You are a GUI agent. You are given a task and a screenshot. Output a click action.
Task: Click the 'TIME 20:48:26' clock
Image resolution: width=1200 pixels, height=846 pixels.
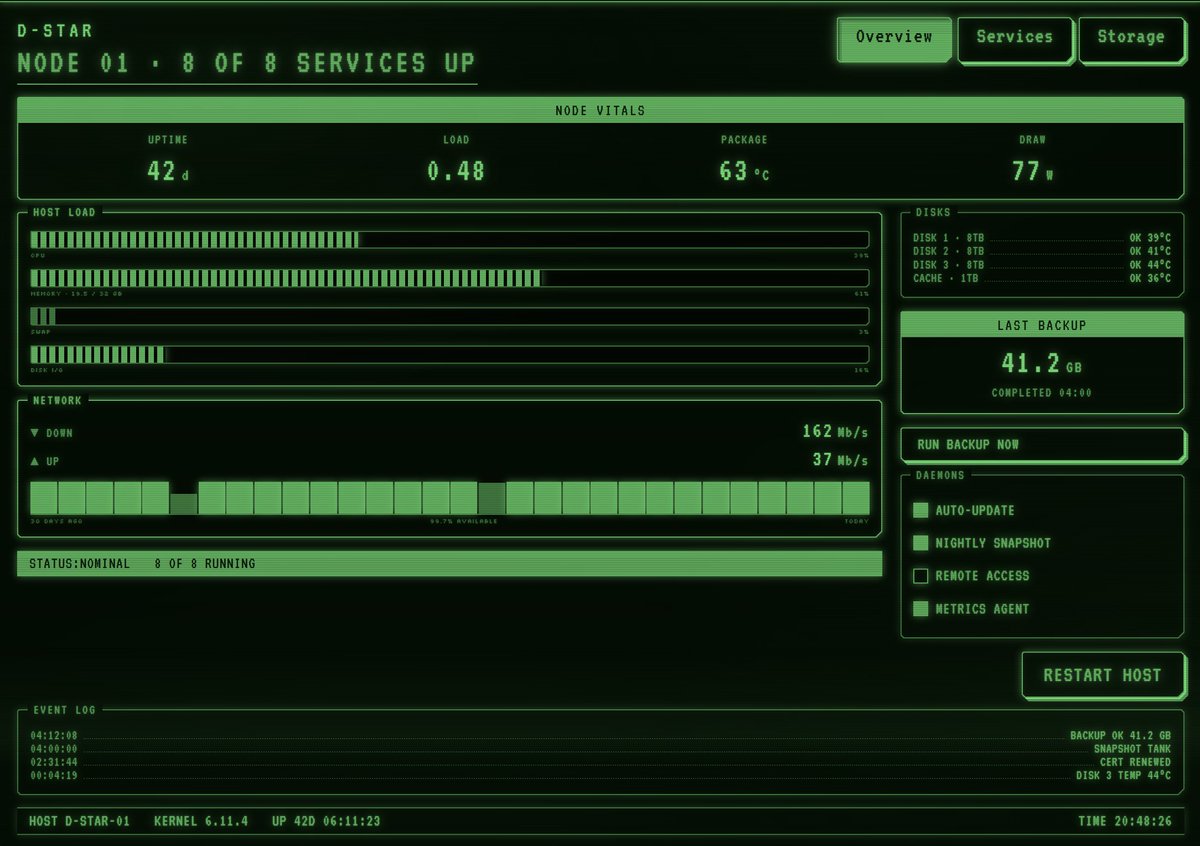point(1125,821)
